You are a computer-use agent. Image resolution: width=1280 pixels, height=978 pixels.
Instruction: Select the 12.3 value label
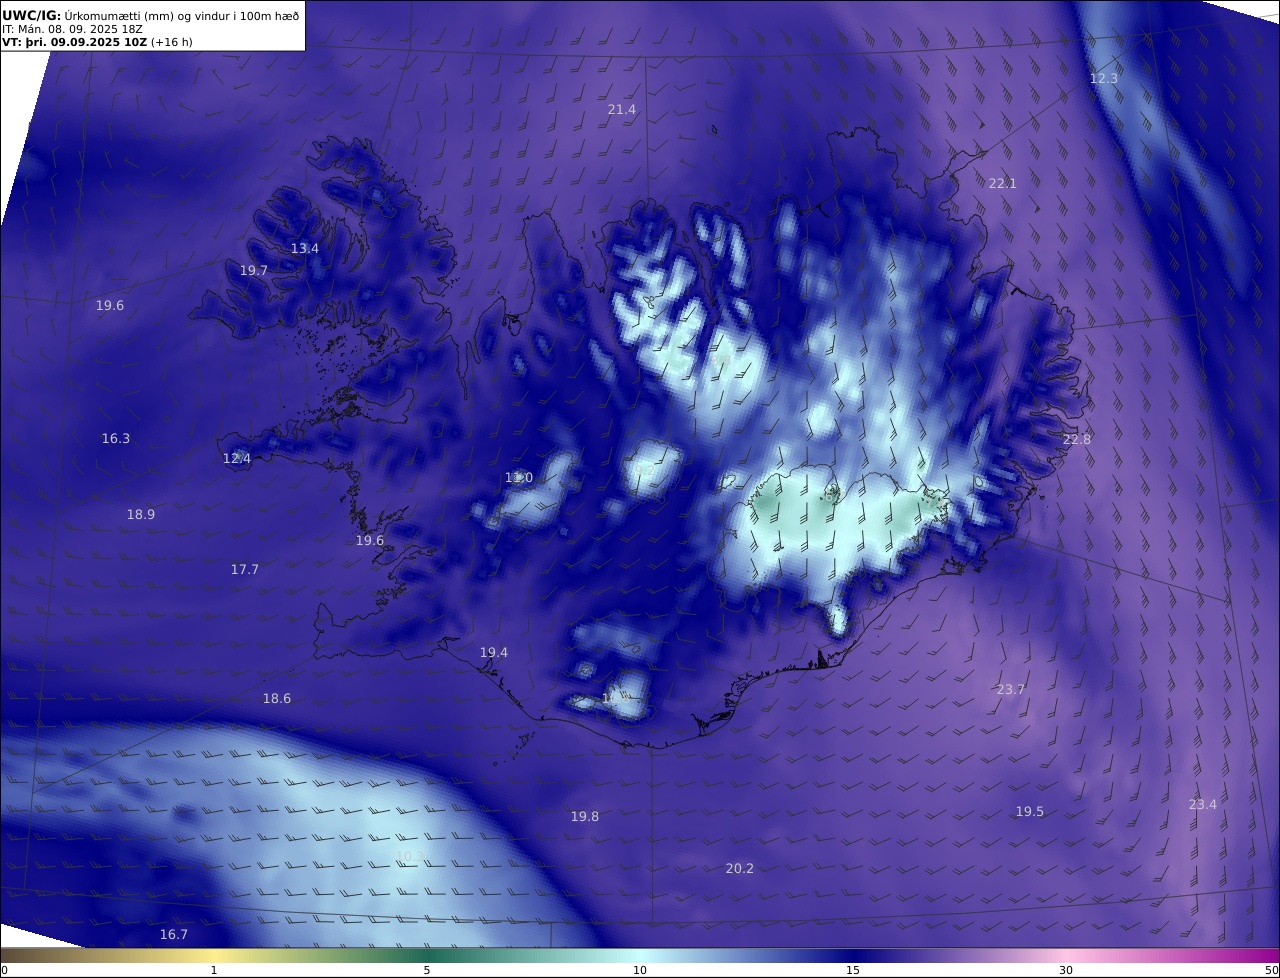click(1104, 79)
